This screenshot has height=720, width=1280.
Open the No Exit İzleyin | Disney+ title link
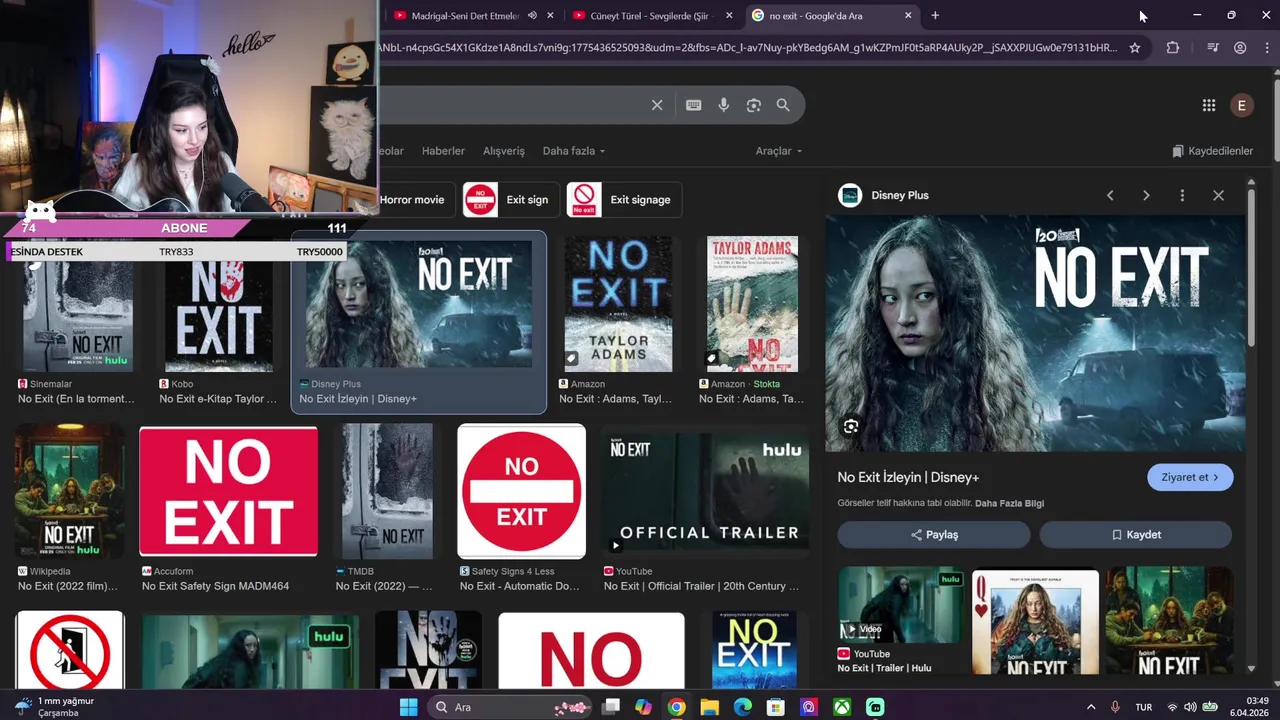(908, 477)
